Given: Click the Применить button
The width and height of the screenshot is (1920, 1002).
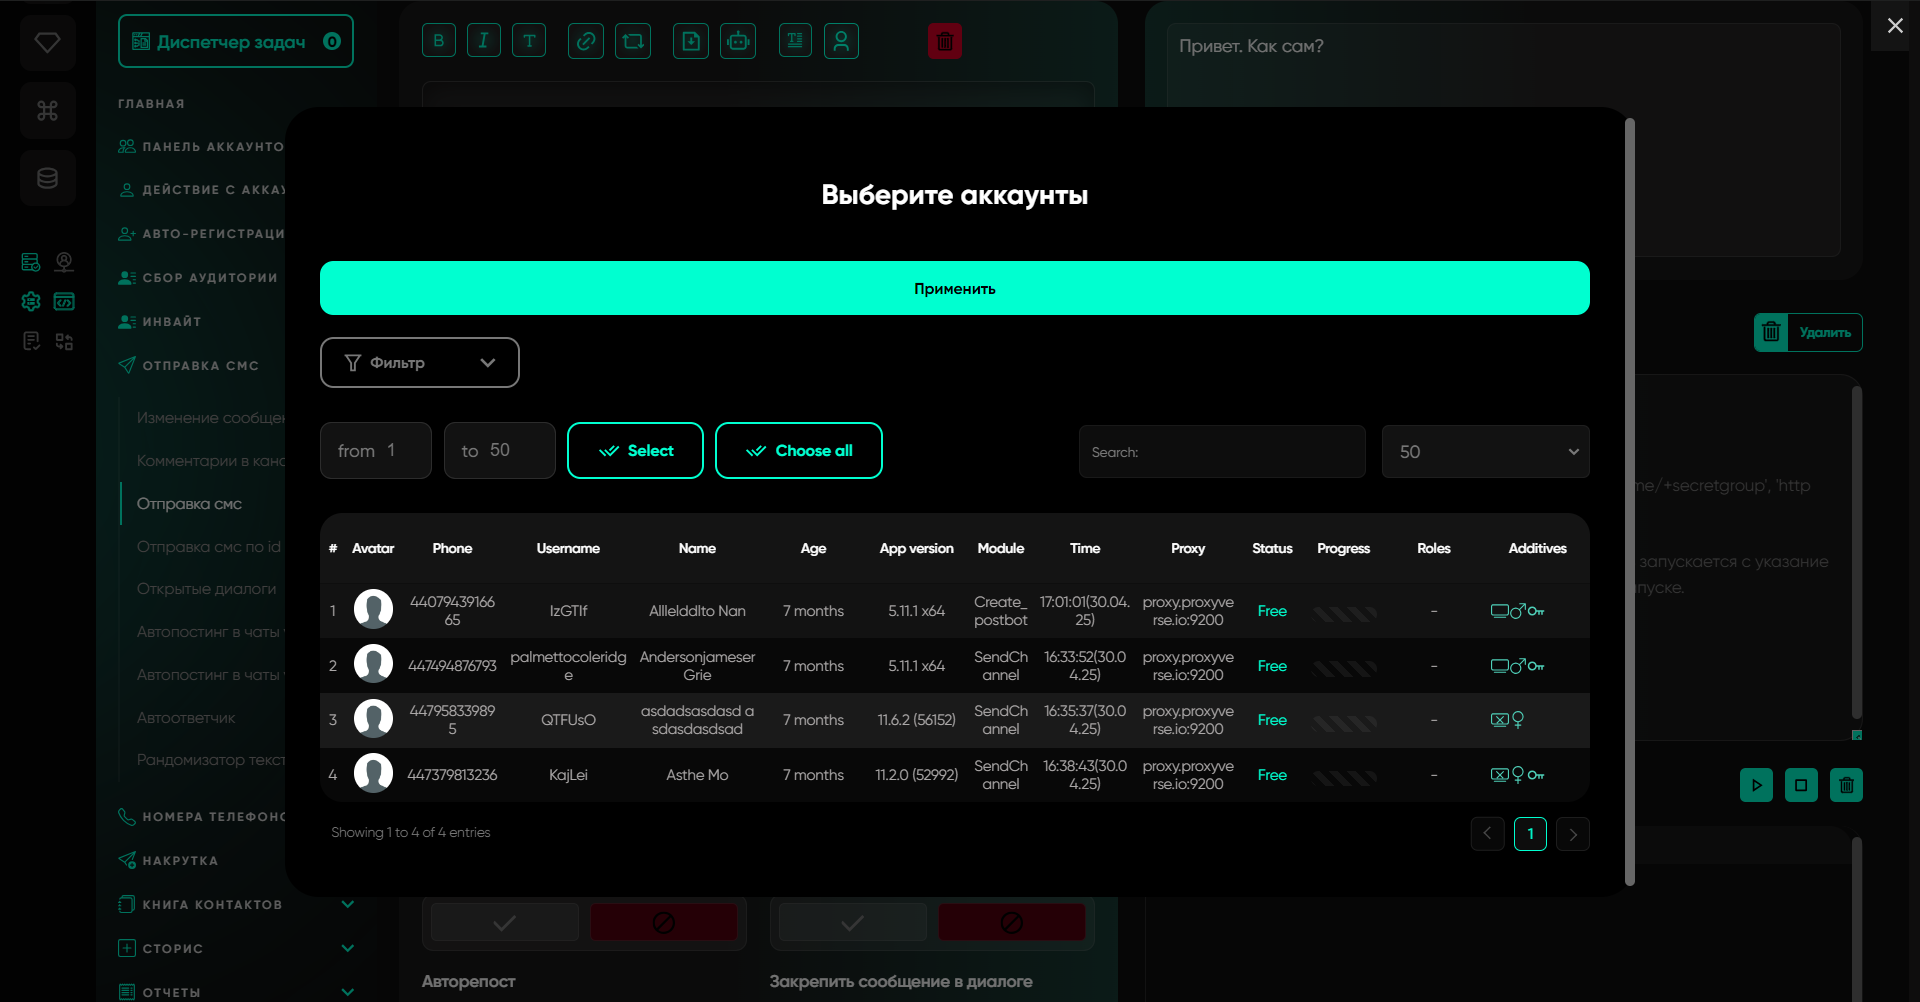Looking at the screenshot, I should click(x=954, y=288).
